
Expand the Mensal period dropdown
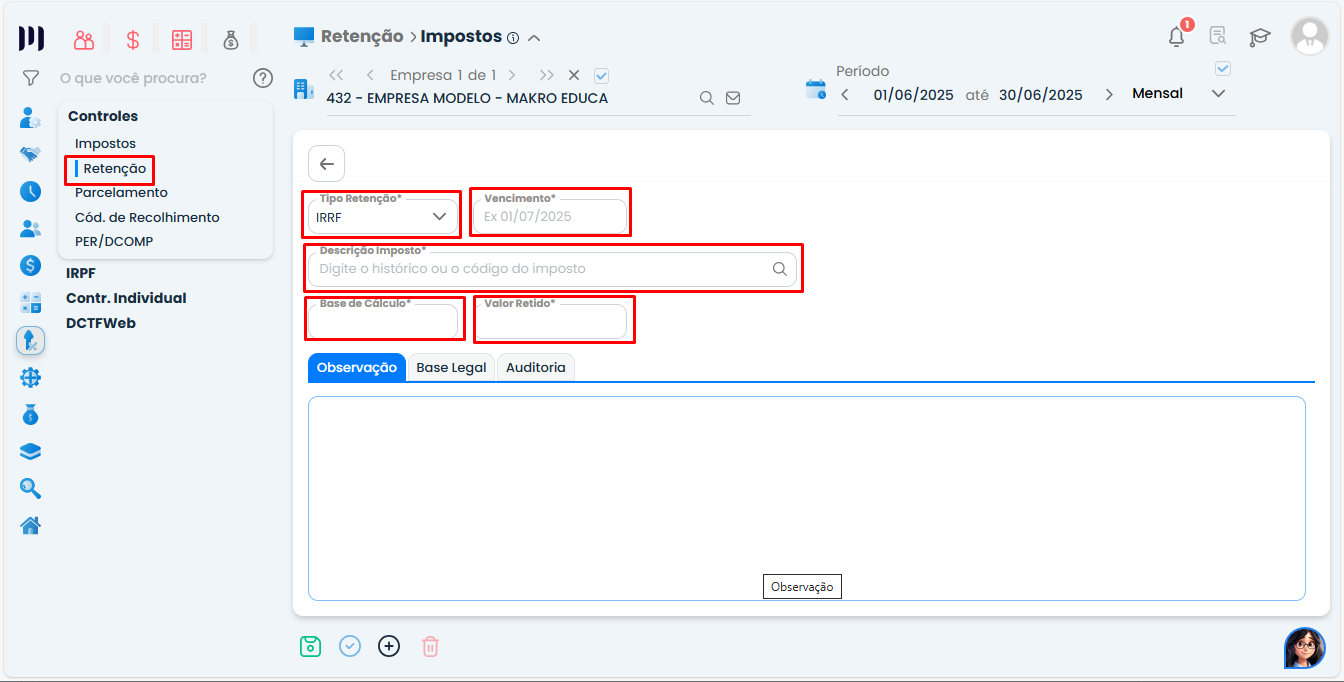(x=1218, y=93)
